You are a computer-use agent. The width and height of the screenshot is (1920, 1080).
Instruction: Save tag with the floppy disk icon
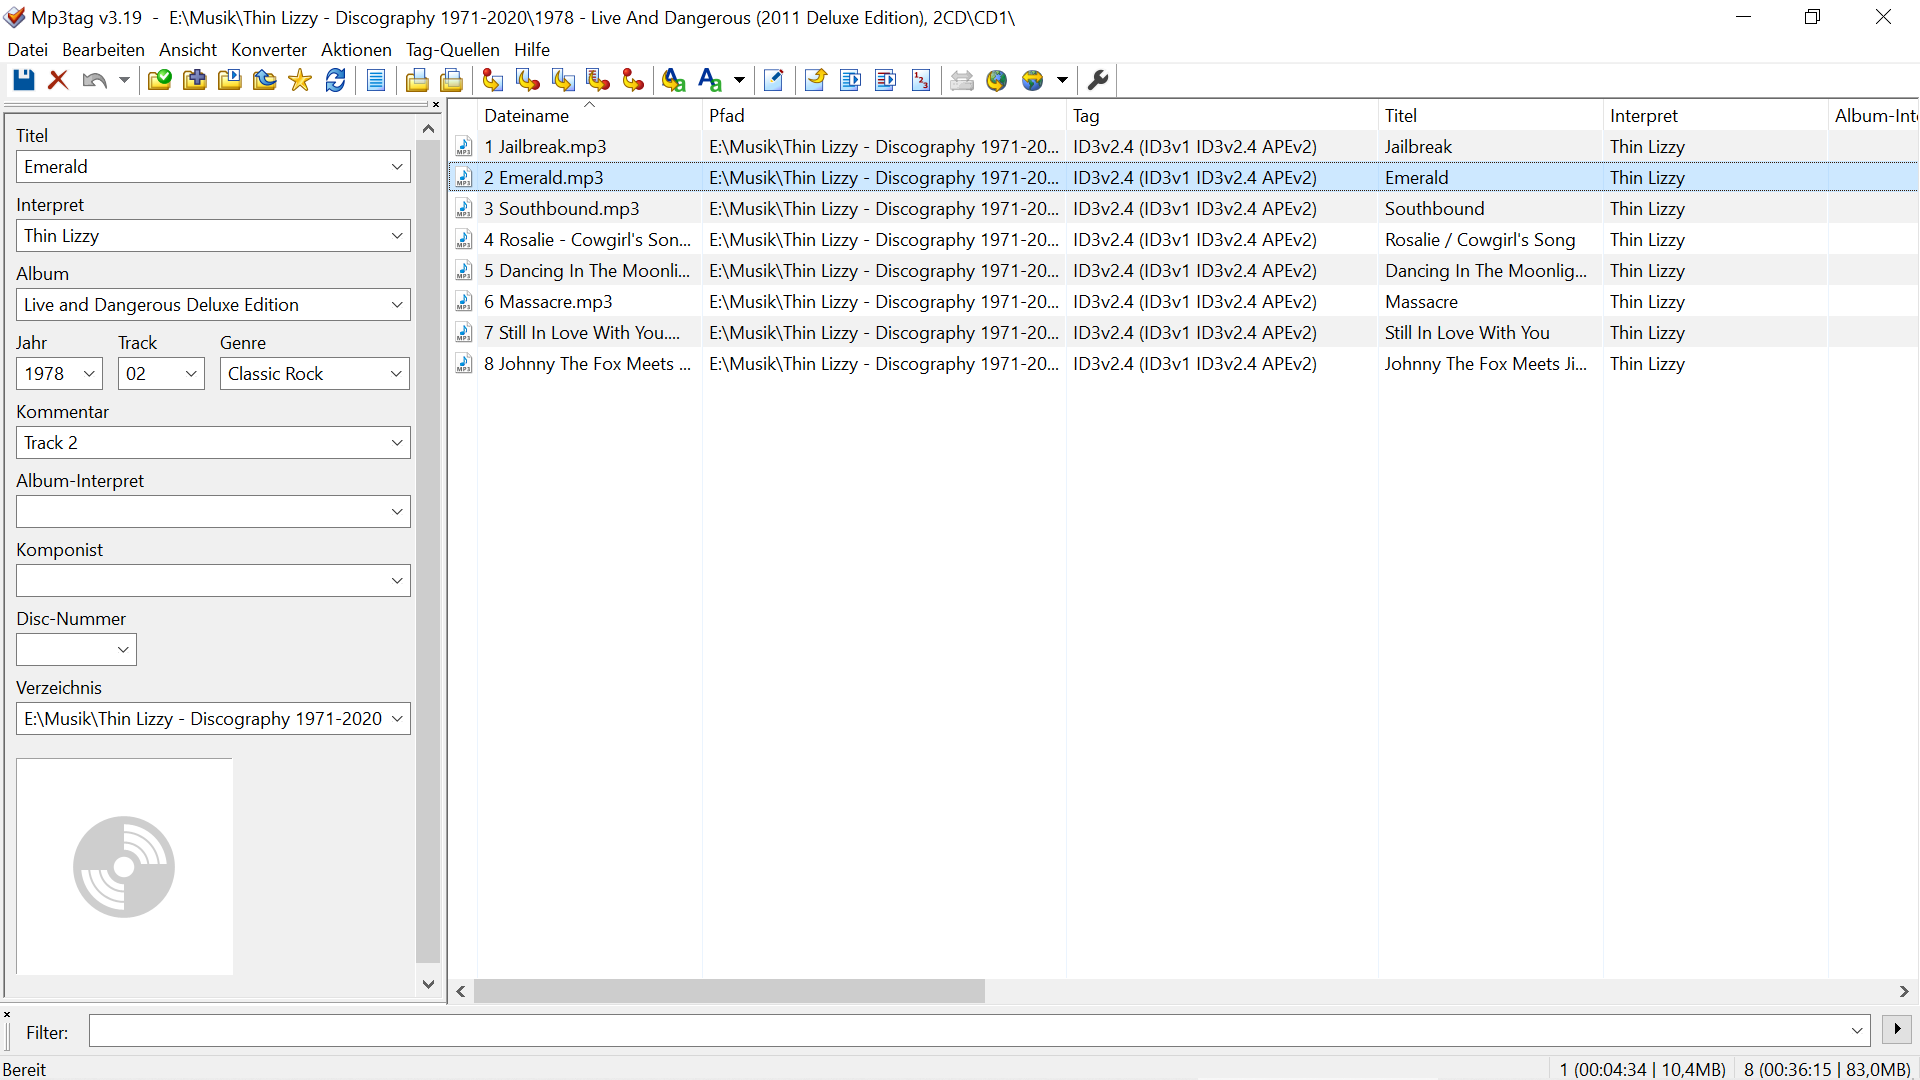pos(24,80)
